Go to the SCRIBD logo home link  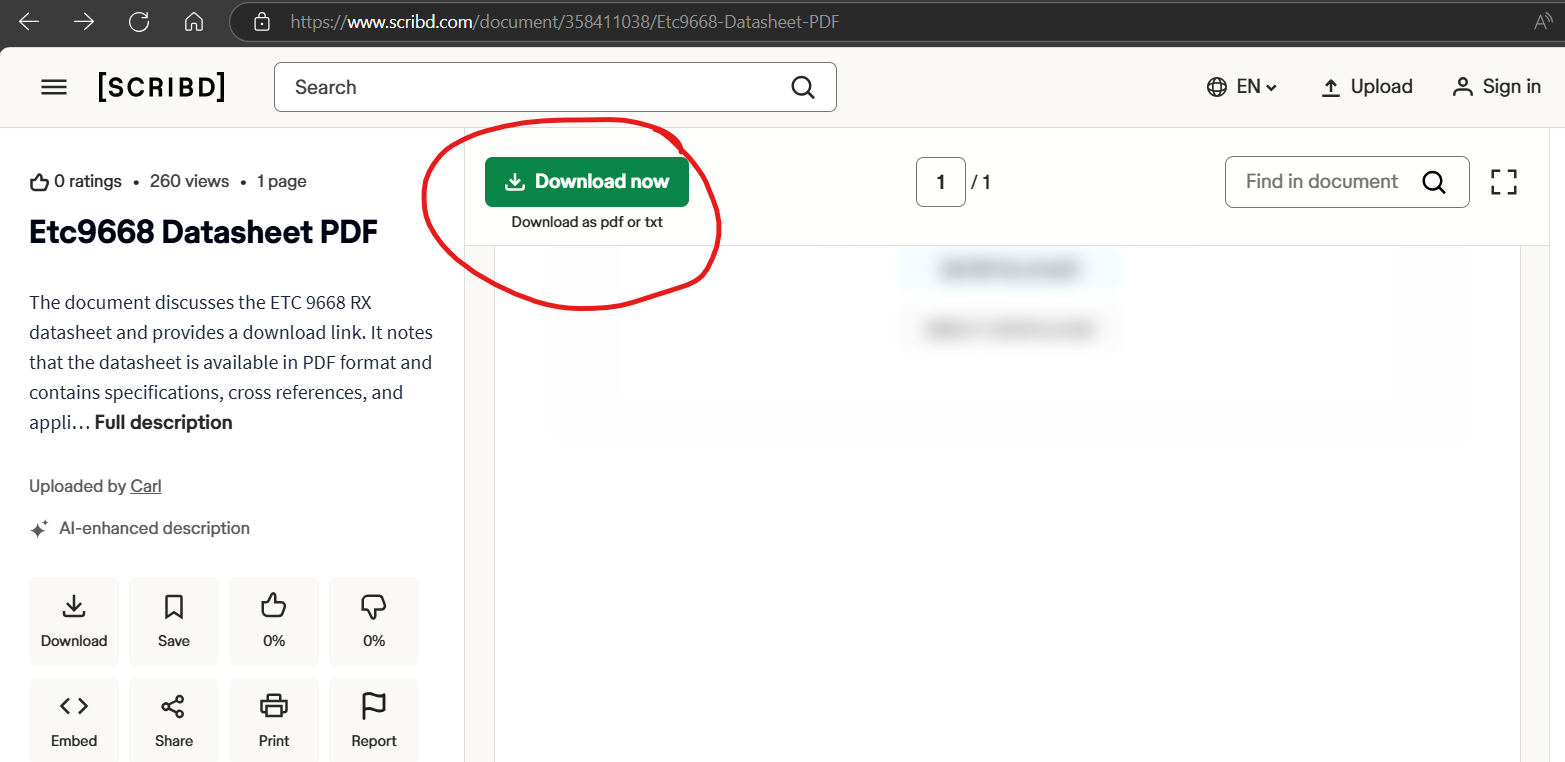pos(161,87)
